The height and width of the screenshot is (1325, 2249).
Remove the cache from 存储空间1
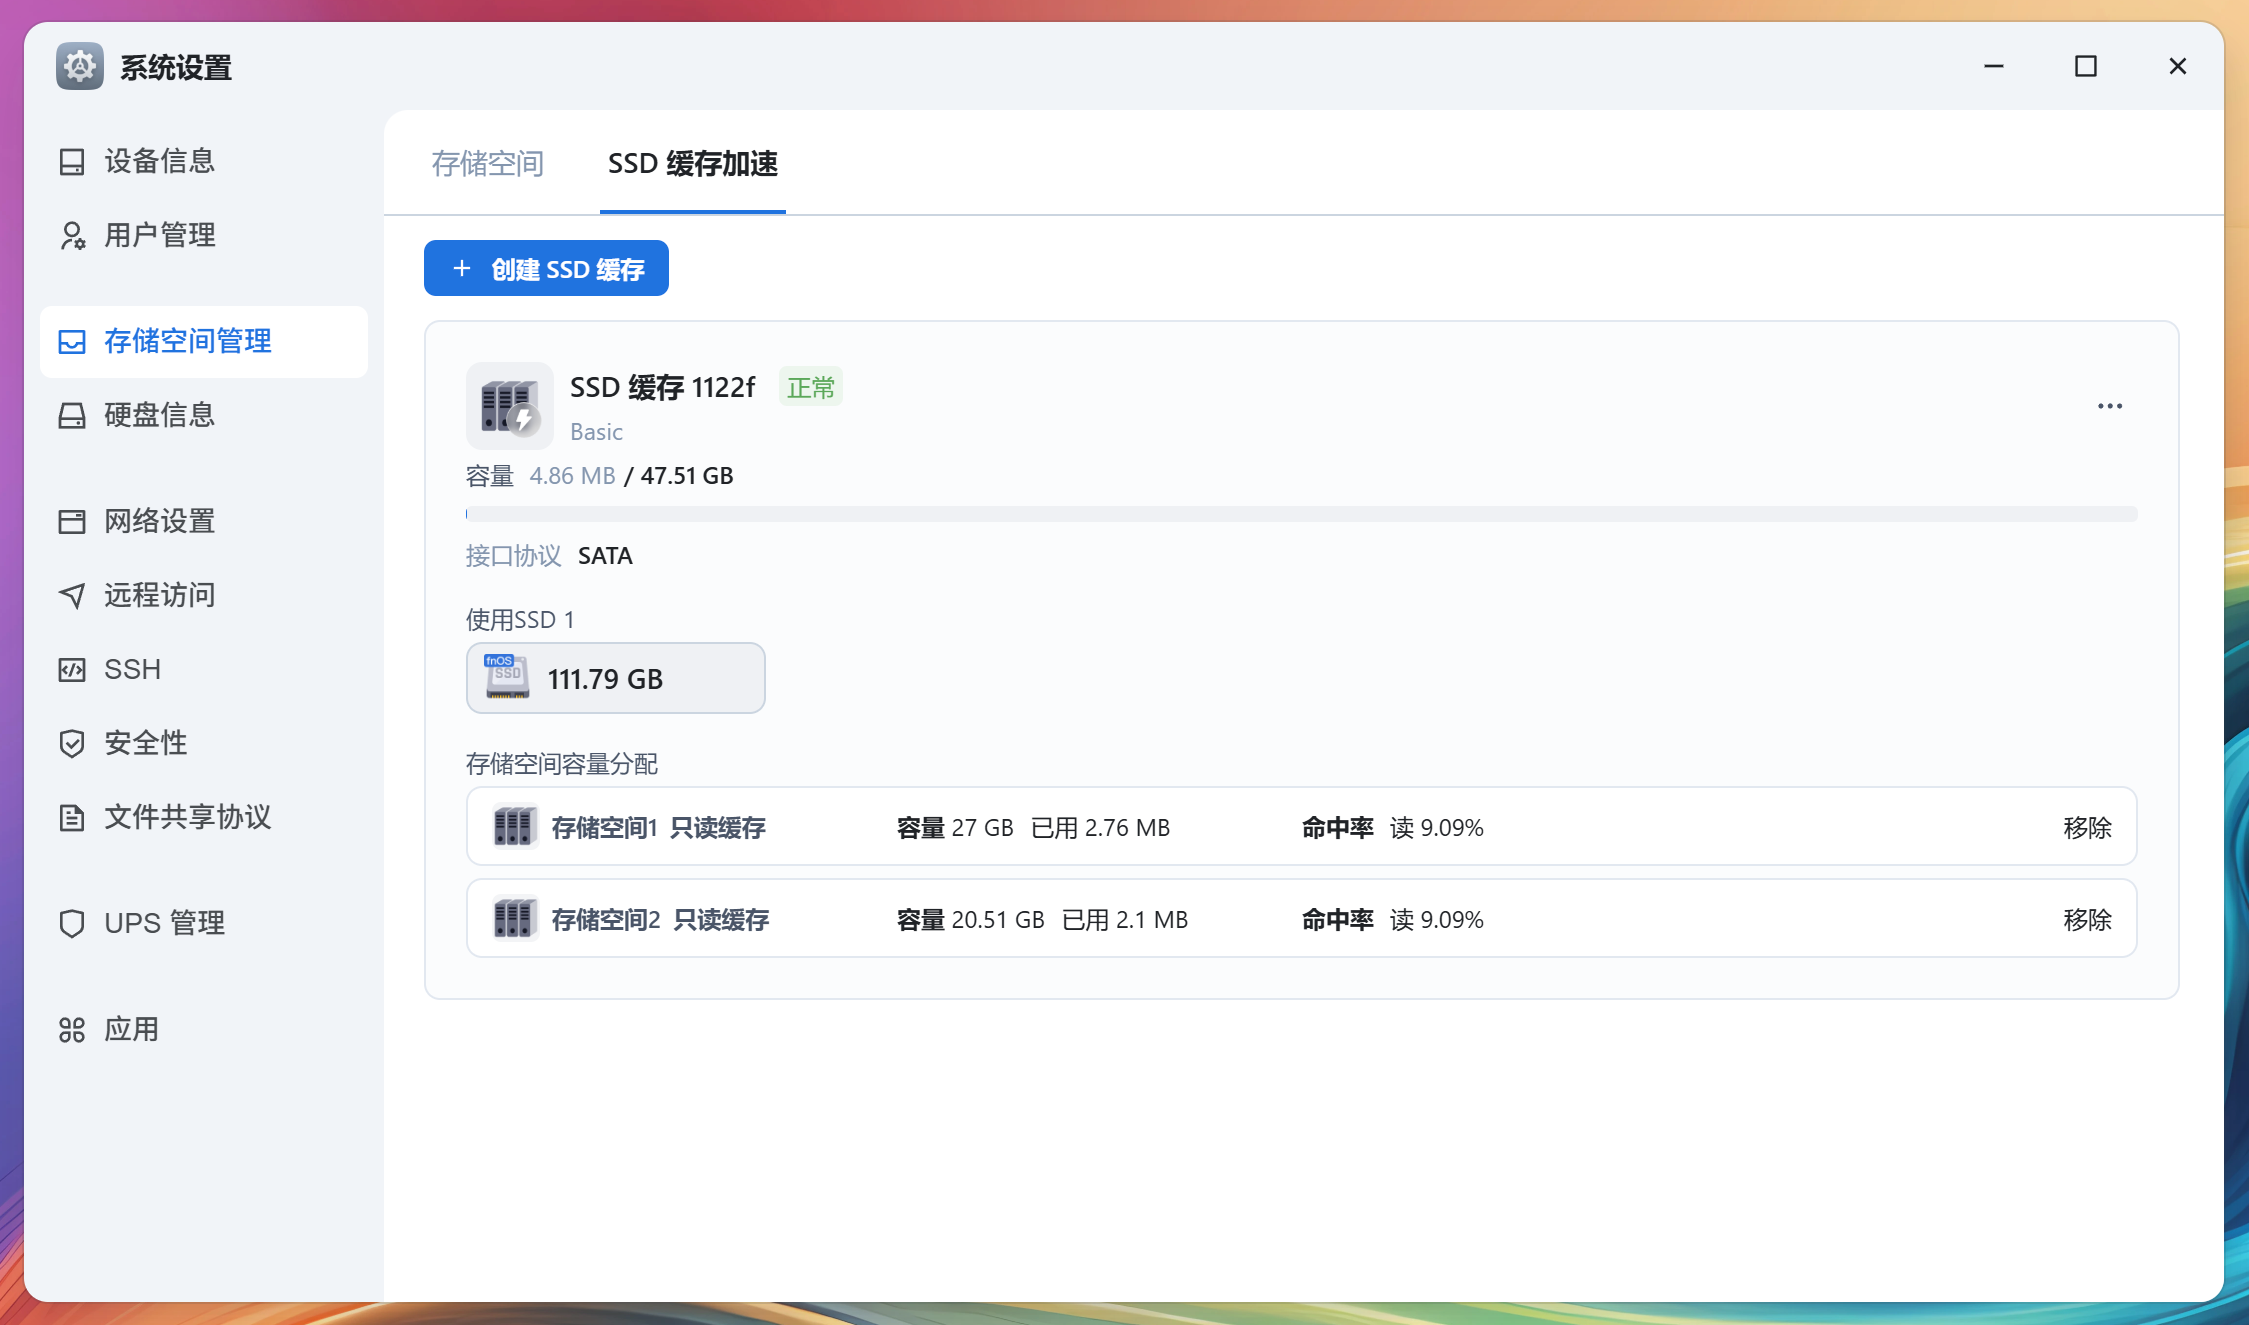(x=2088, y=827)
